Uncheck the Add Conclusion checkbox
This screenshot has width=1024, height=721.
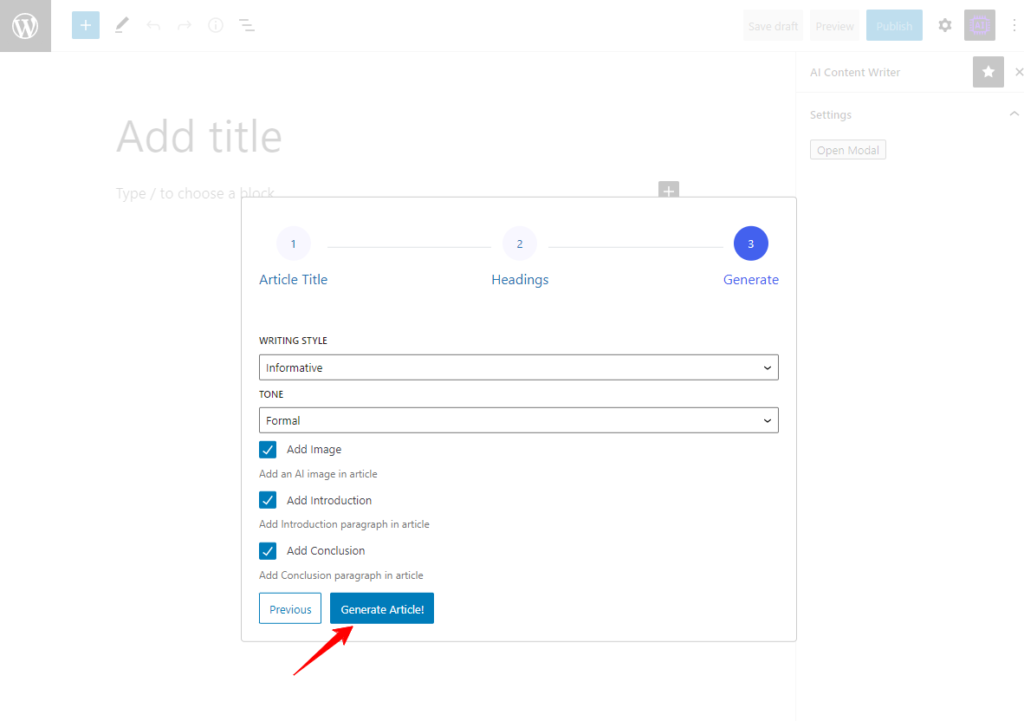pyautogui.click(x=268, y=551)
